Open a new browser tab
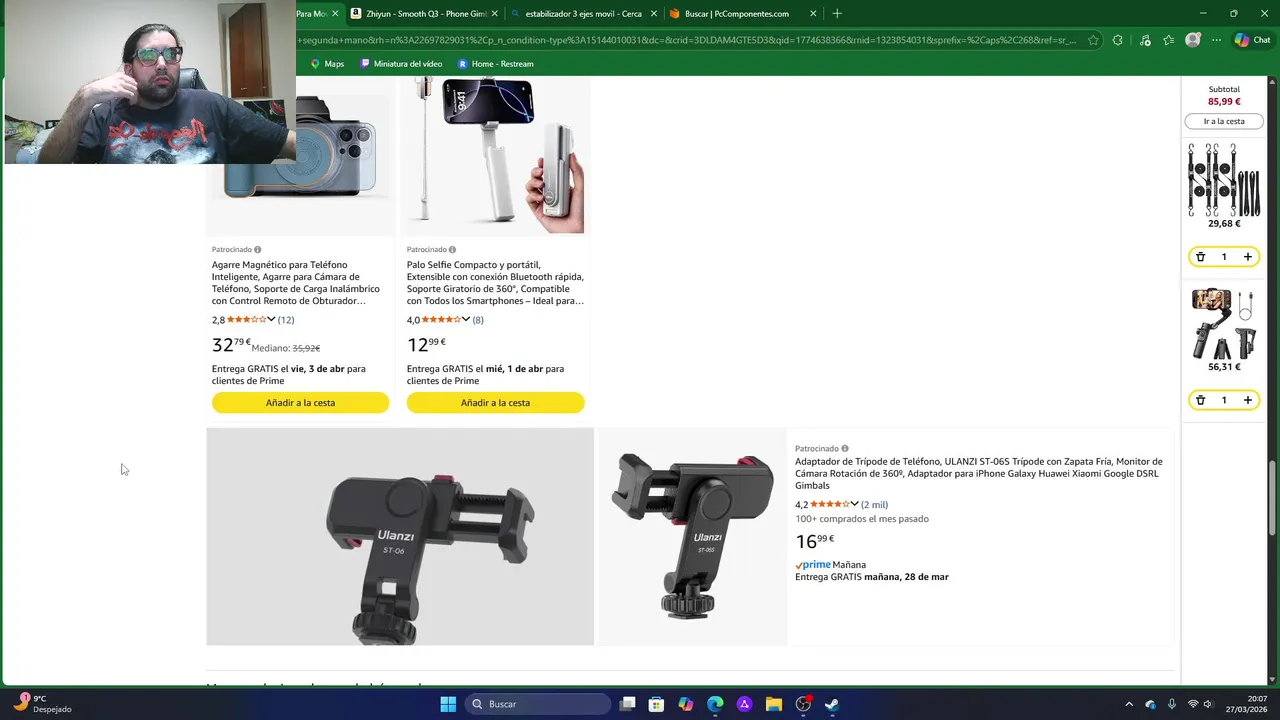The height and width of the screenshot is (720, 1280). [837, 14]
